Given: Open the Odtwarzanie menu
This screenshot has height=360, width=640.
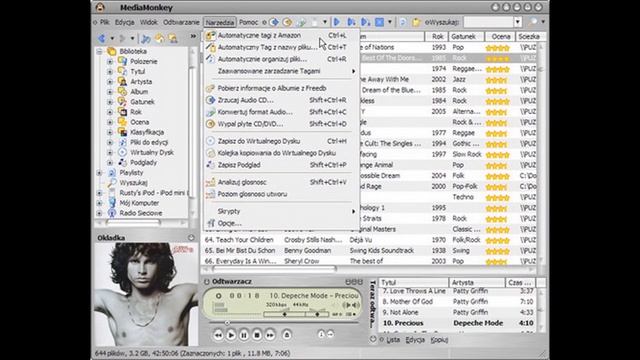Looking at the screenshot, I should [x=181, y=22].
